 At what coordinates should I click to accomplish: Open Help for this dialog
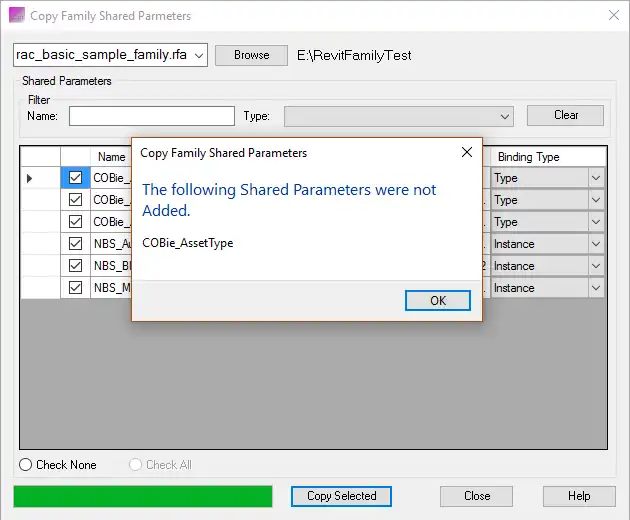point(579,496)
